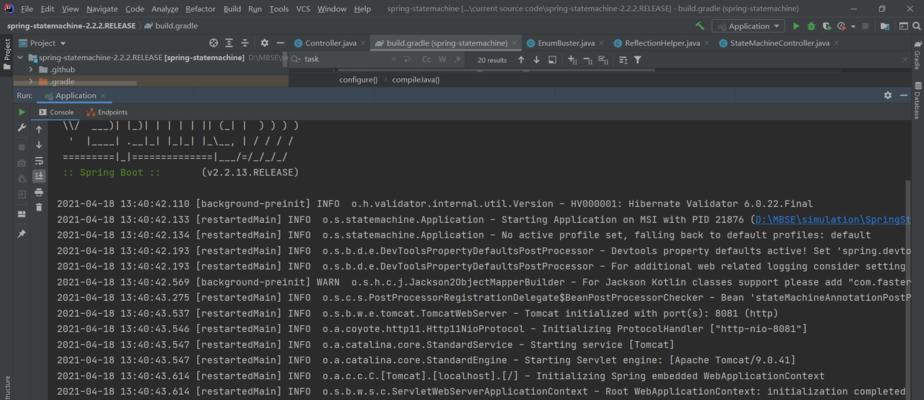924x400 pixels.
Task: Open the VCS menu
Action: pyautogui.click(x=303, y=9)
